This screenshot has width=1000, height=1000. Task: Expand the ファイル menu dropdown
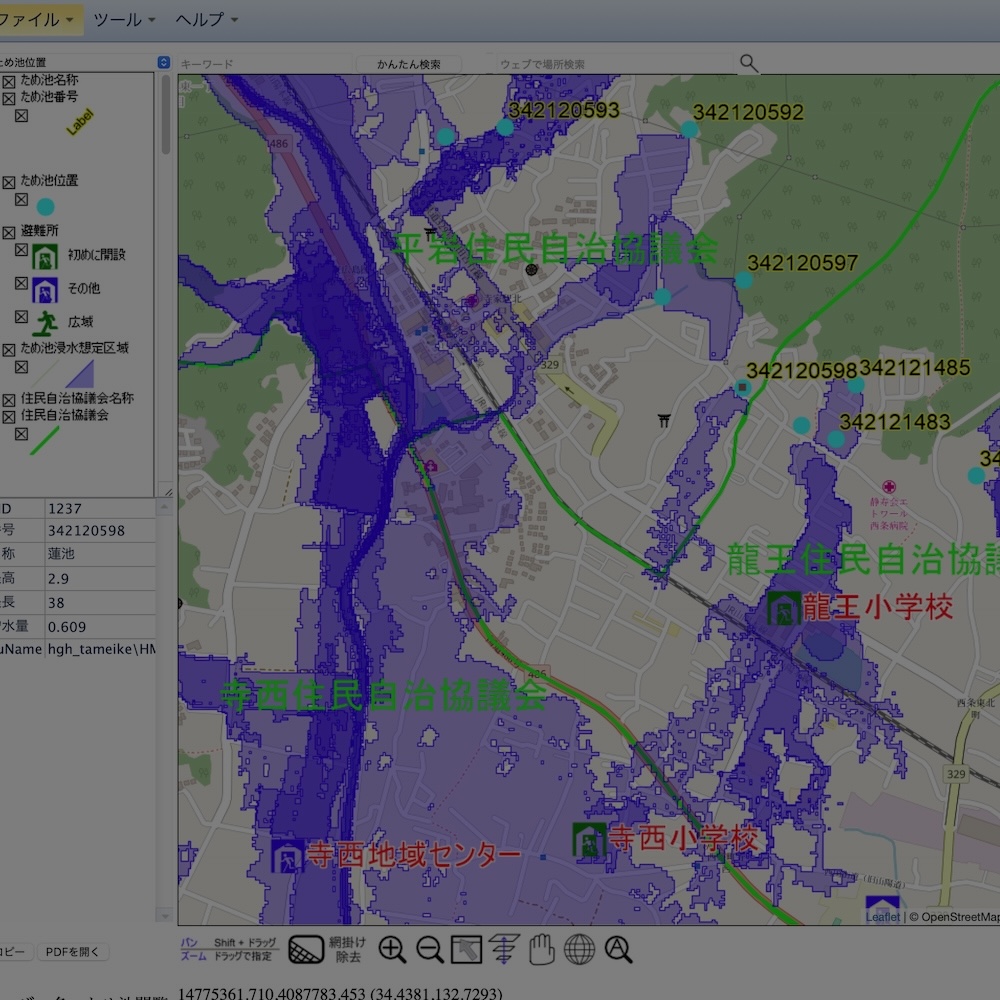coord(40,20)
